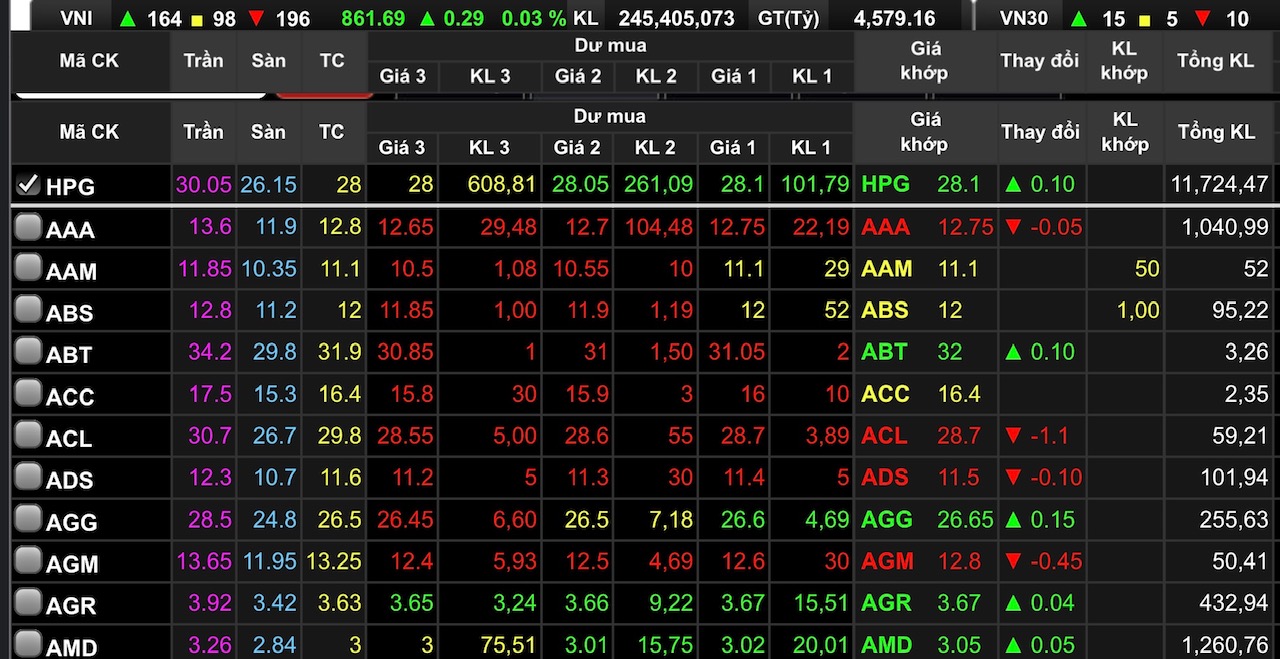Click the red down arrow beside VNI decliners count 196

click(x=257, y=18)
